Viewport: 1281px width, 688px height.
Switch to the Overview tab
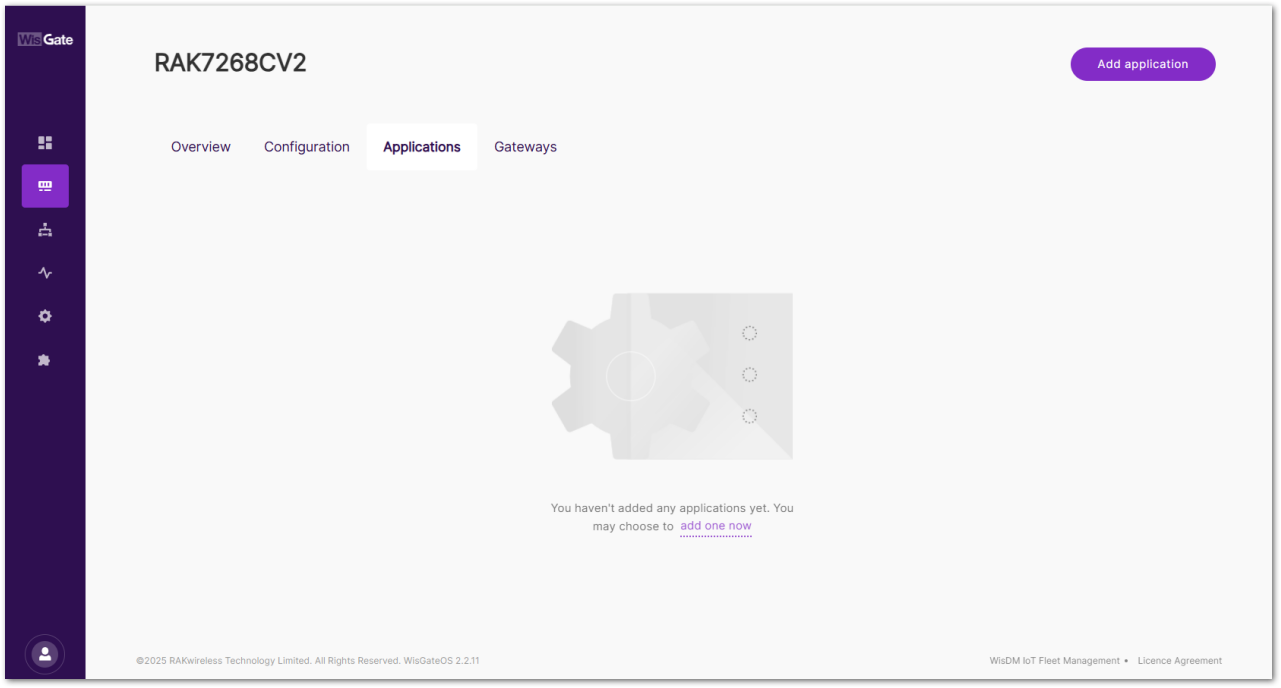[x=200, y=146]
